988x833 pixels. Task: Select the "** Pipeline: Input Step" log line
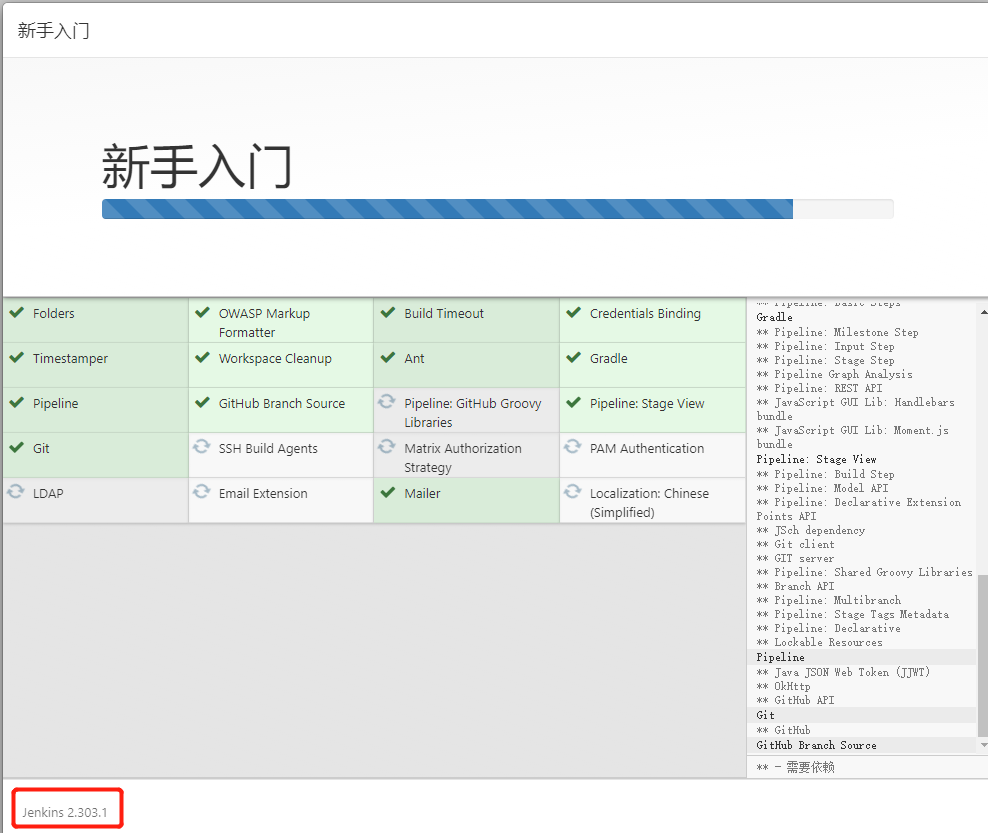tap(825, 347)
